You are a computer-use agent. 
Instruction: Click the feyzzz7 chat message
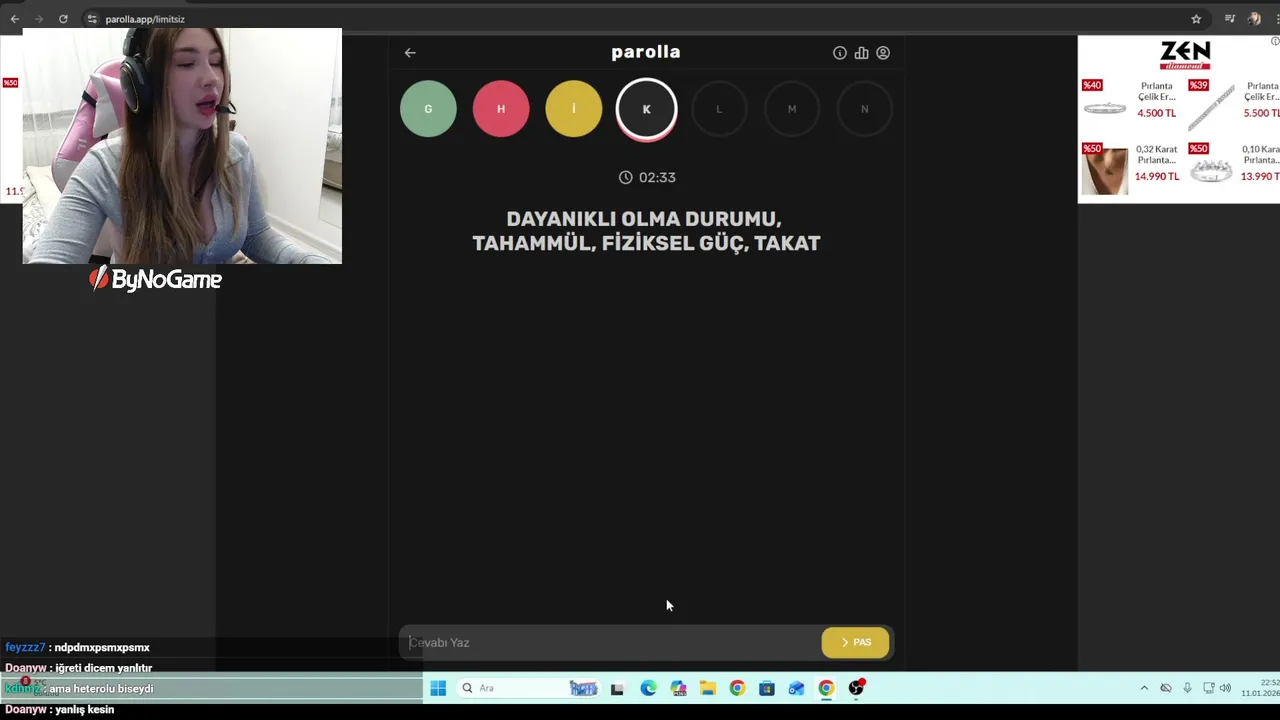click(x=77, y=647)
